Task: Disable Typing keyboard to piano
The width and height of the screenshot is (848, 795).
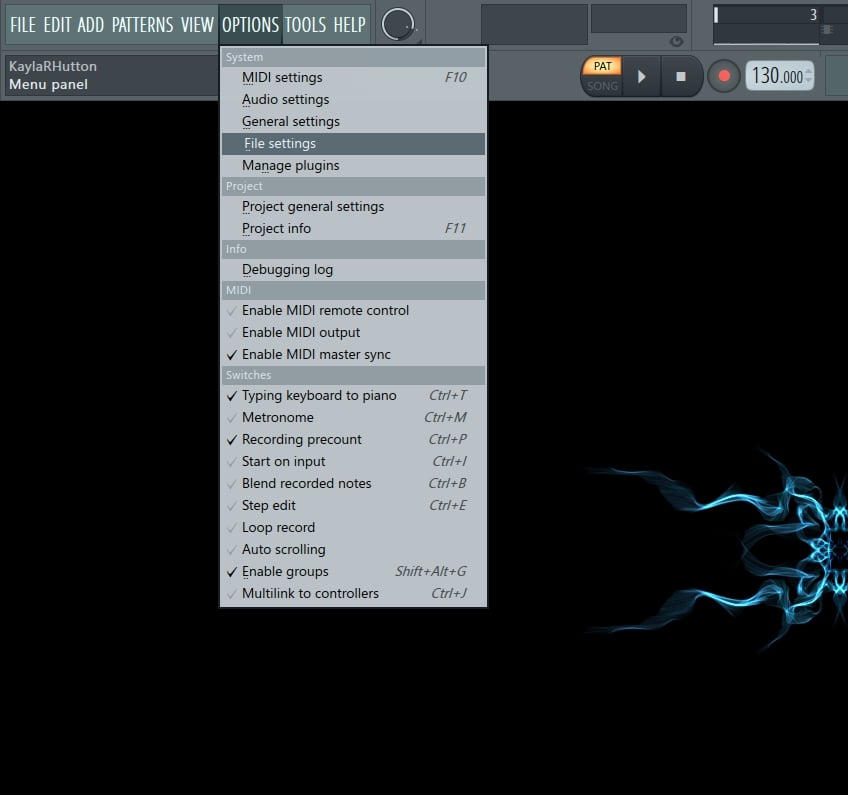Action: [319, 396]
